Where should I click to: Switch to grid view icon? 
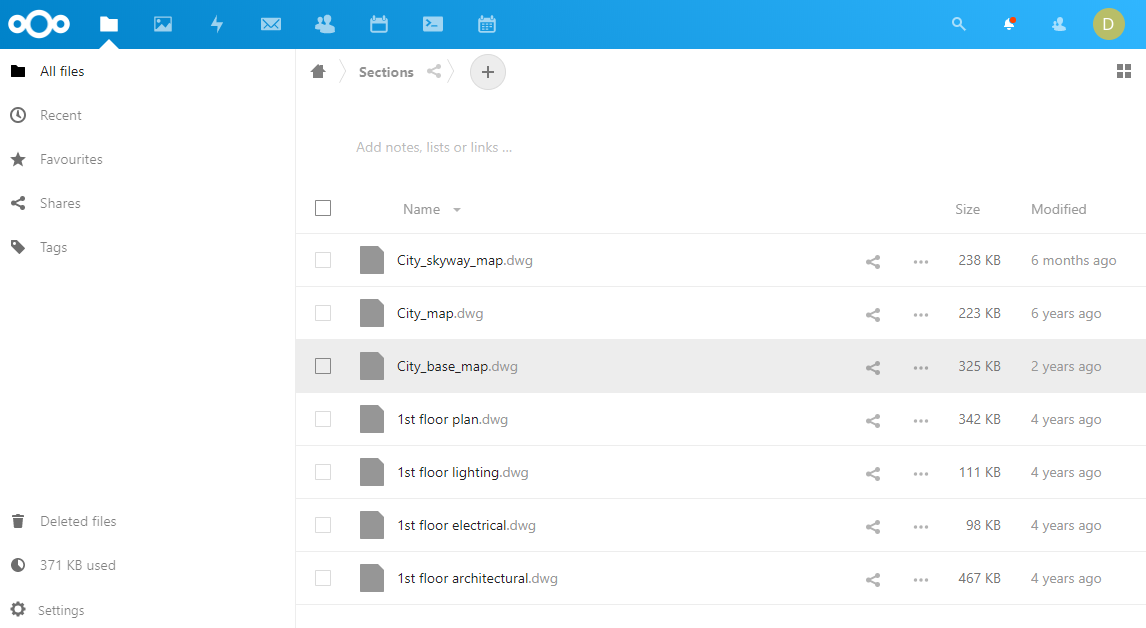[1124, 71]
